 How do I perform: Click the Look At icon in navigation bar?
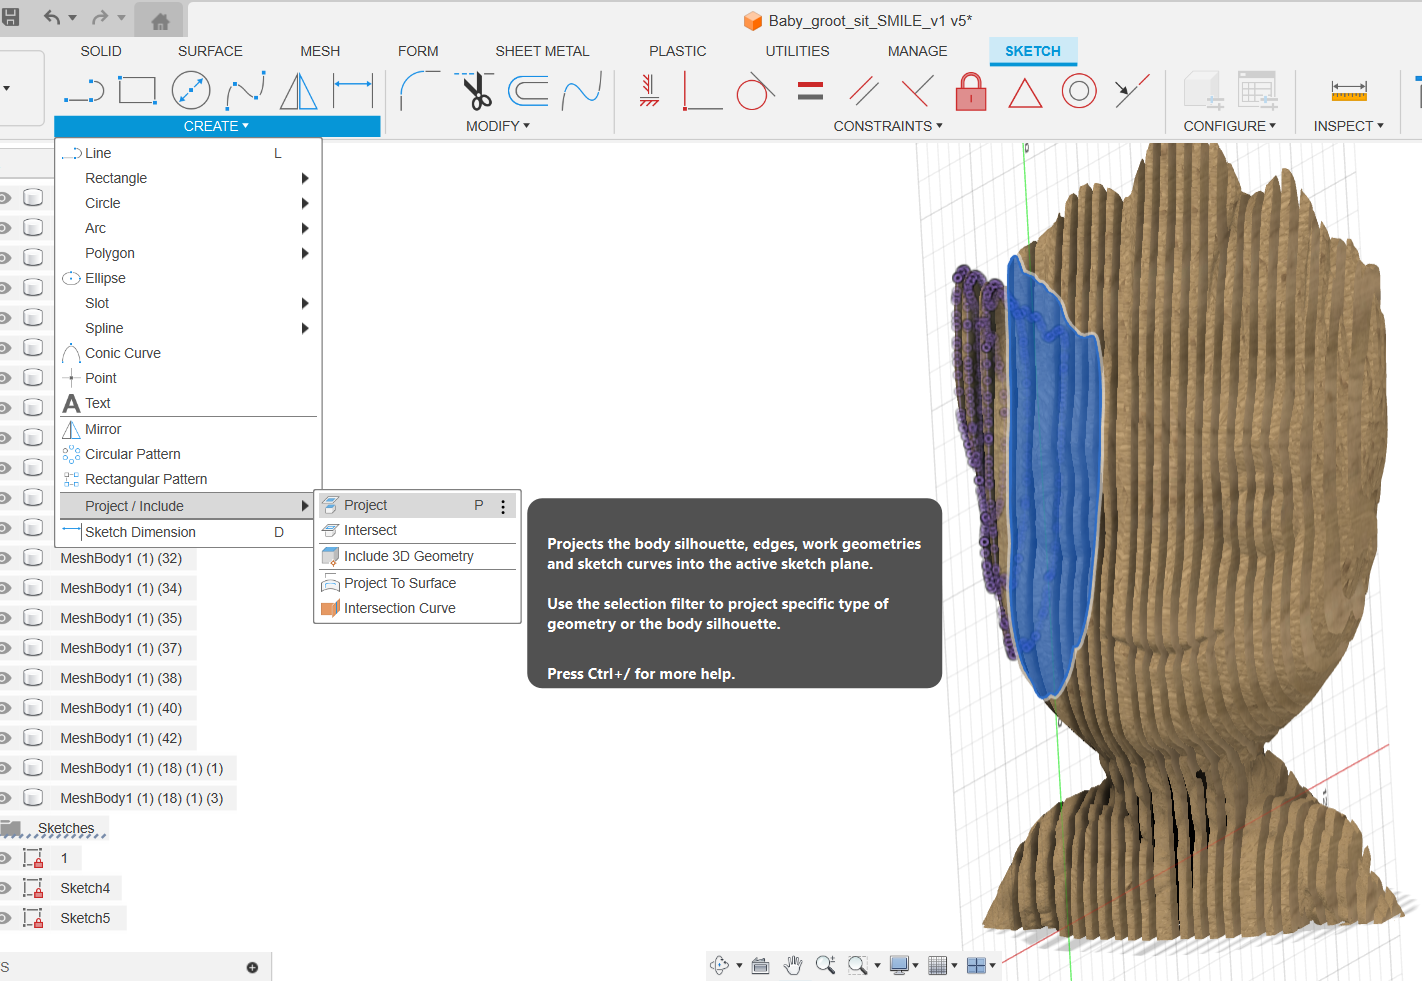click(x=760, y=965)
